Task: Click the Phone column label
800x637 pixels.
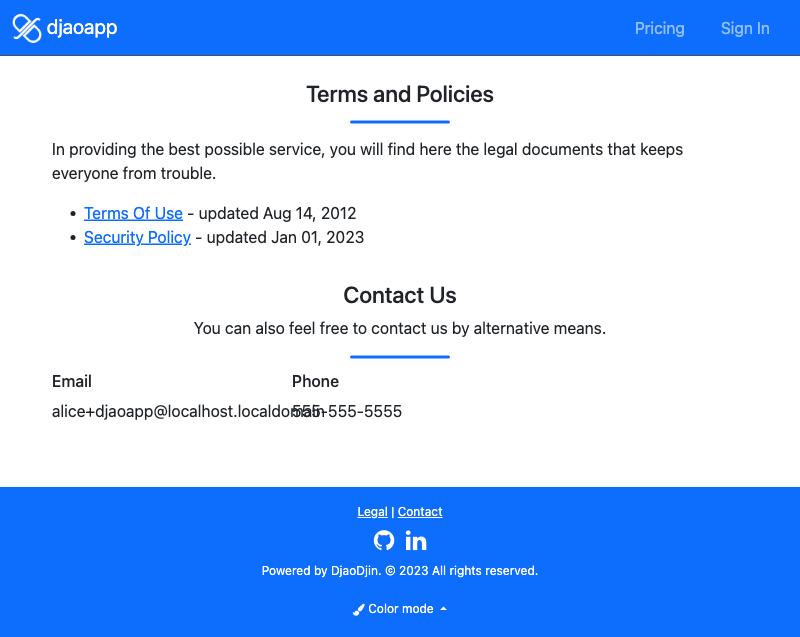Action: pyautogui.click(x=315, y=381)
